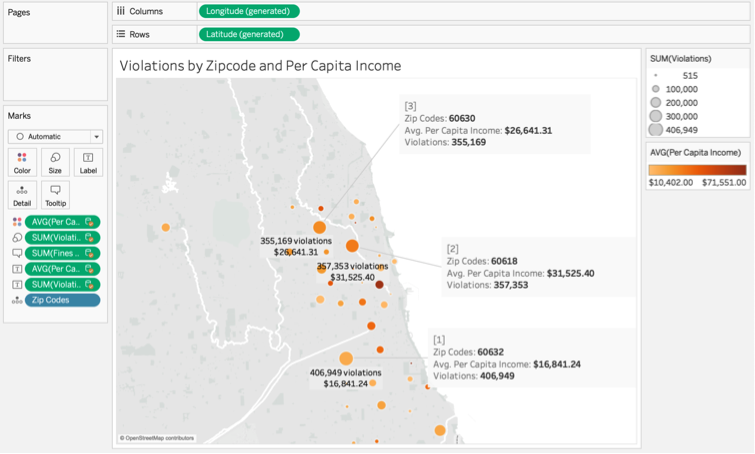Click the Color button in Marks card

coord(22,162)
